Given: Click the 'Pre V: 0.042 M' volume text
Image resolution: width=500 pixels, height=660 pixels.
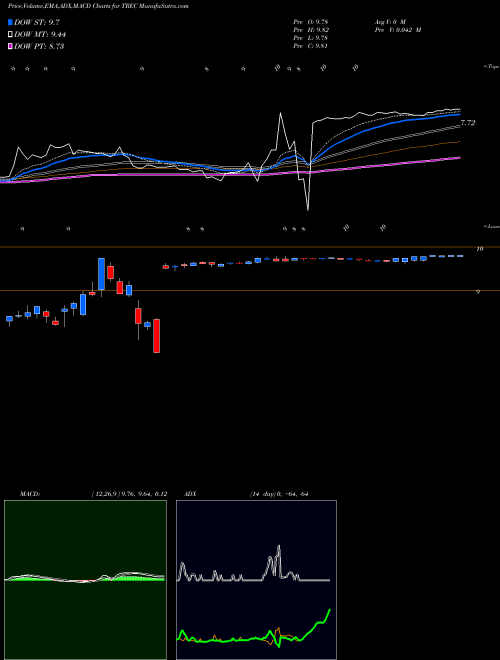Looking at the screenshot, I should (397, 30).
